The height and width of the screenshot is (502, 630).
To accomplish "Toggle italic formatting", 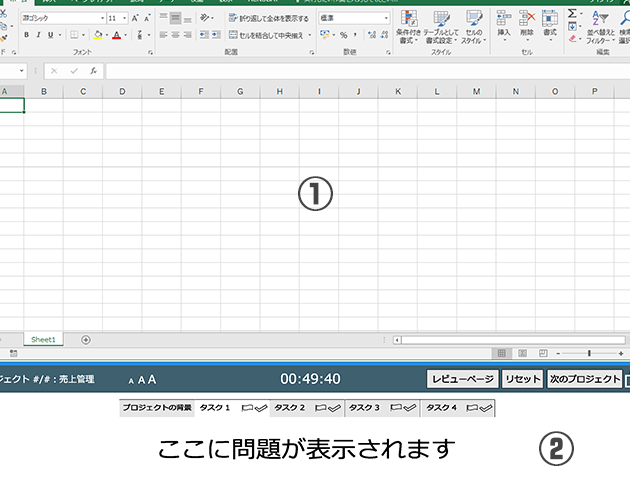I will click(39, 35).
